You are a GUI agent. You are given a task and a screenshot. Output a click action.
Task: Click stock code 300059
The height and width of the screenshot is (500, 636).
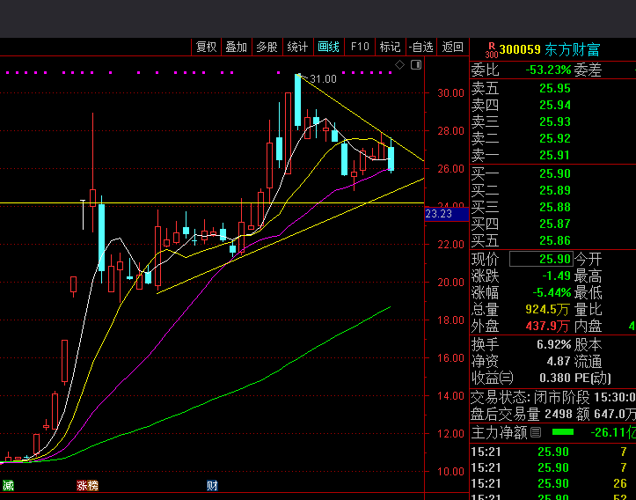tap(520, 50)
